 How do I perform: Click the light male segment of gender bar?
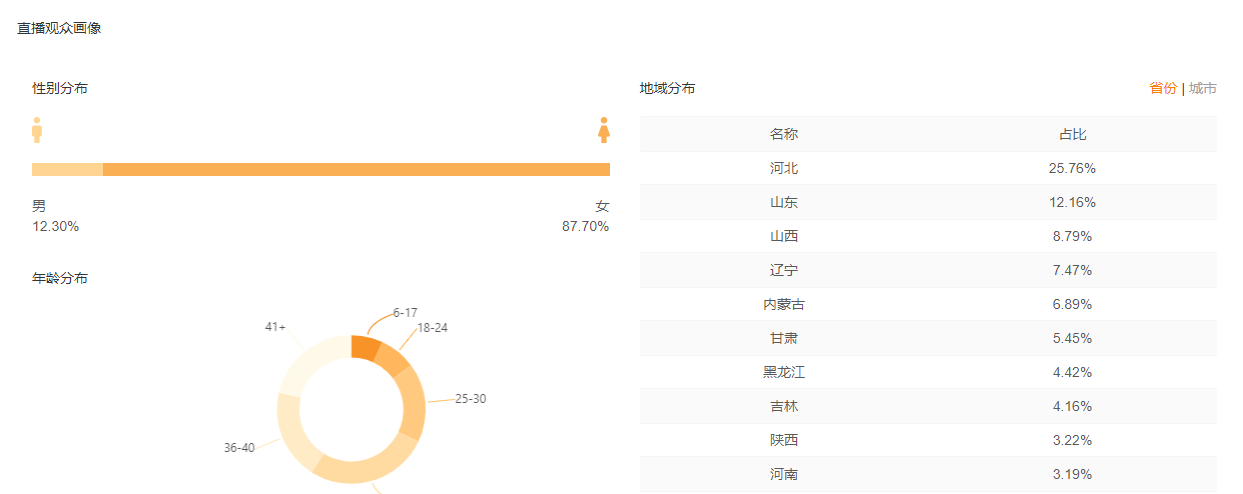[67, 169]
